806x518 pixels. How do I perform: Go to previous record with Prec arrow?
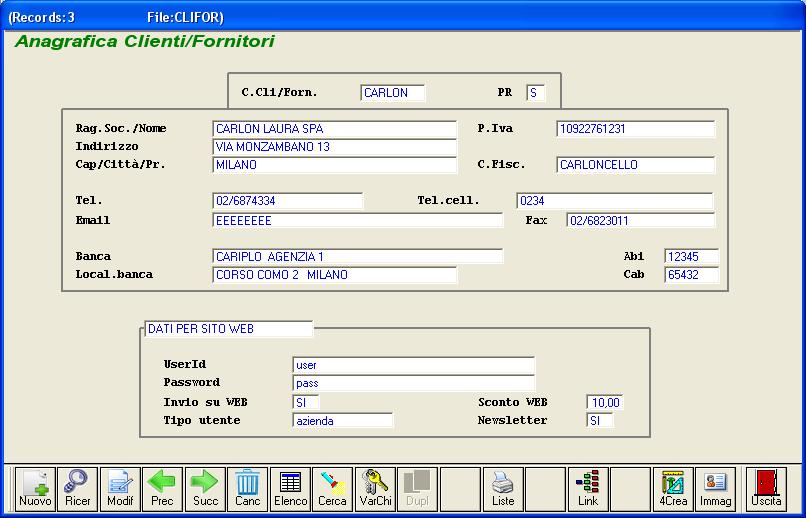(162, 488)
